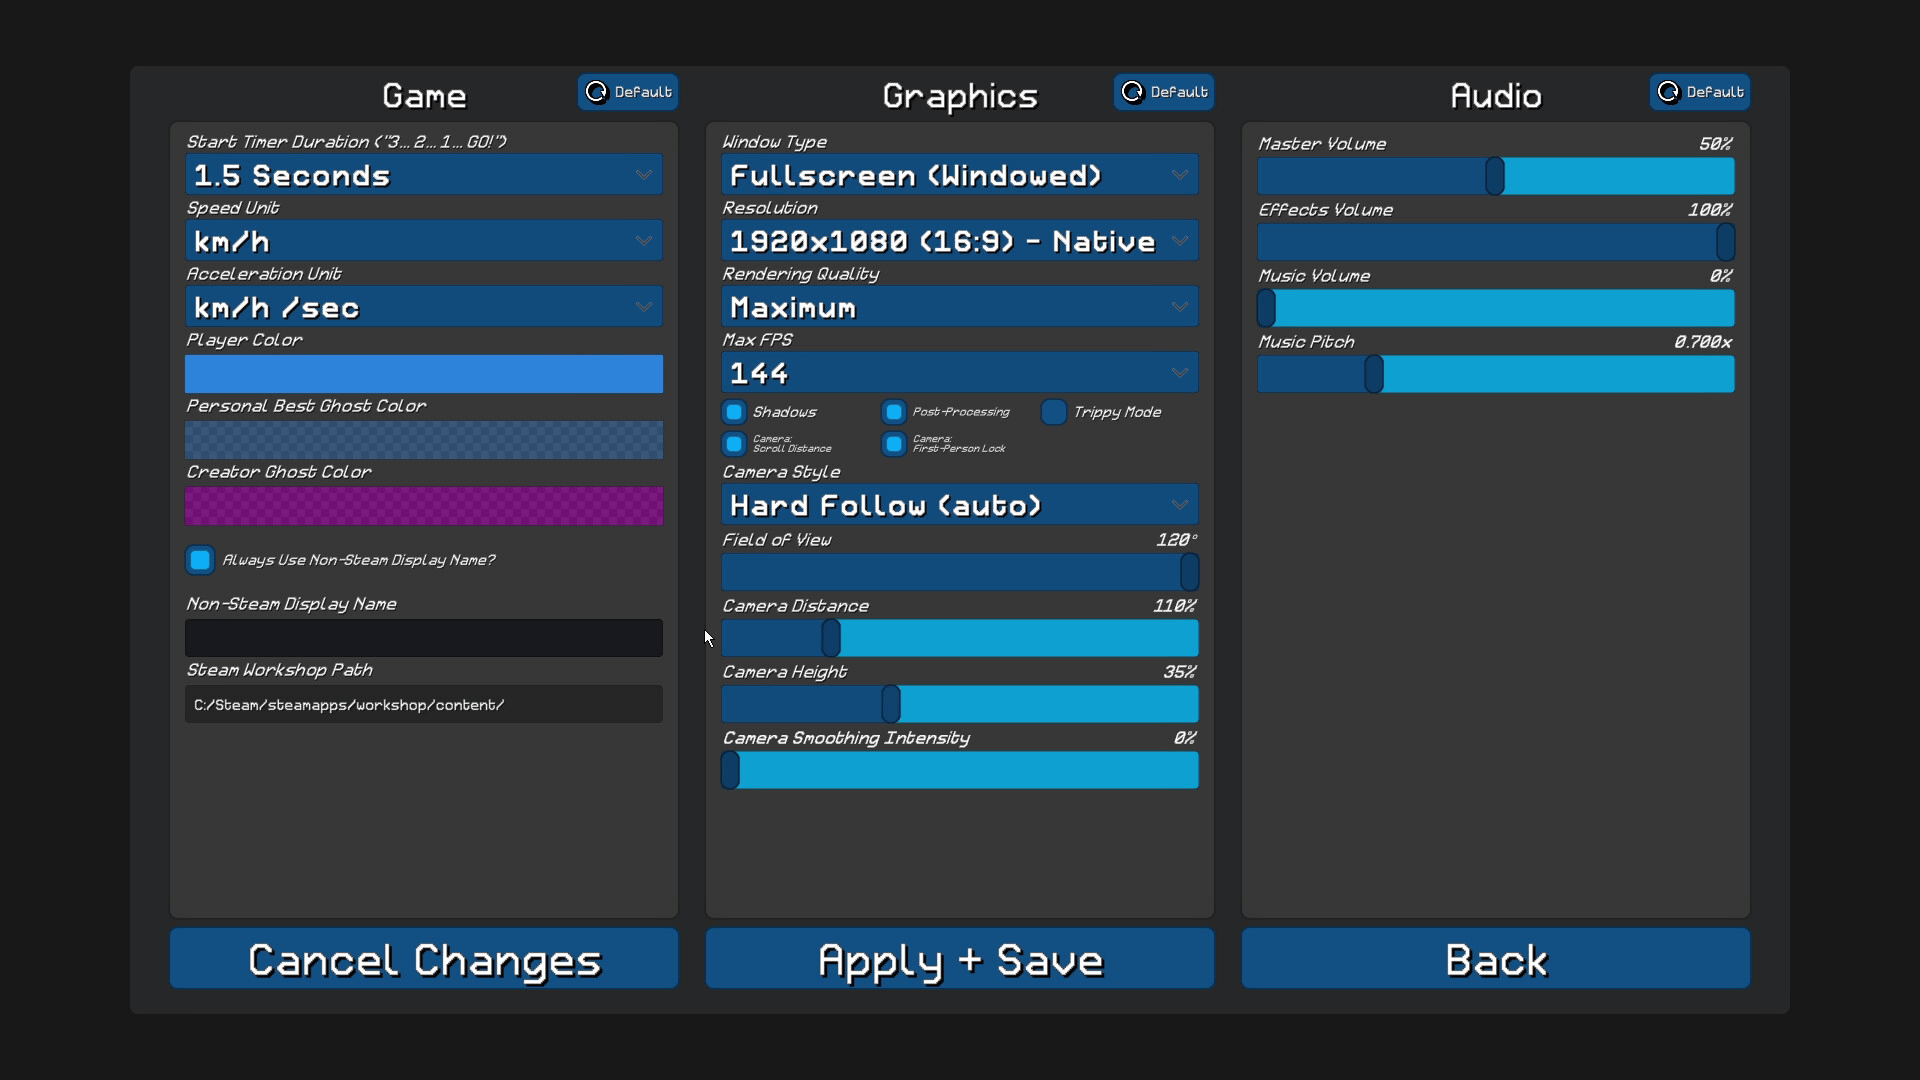1920x1080 pixels.
Task: Reset Audio settings with Default icon
Action: (x=1699, y=92)
